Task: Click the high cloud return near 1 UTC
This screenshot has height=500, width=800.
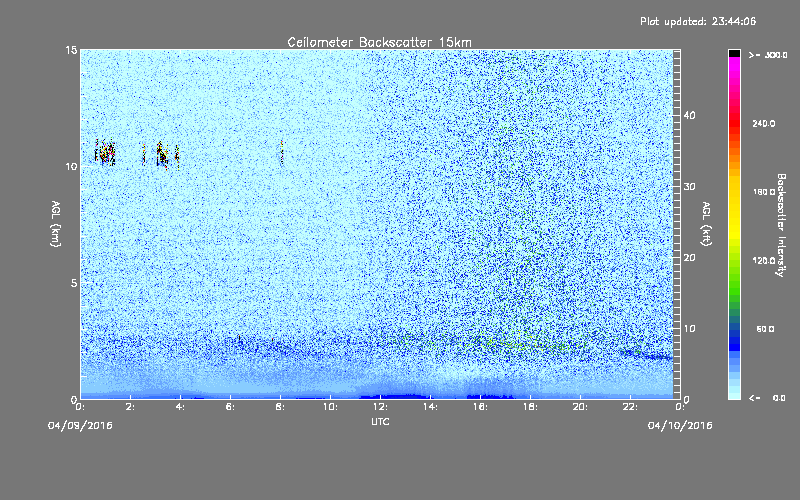Action: [x=105, y=152]
